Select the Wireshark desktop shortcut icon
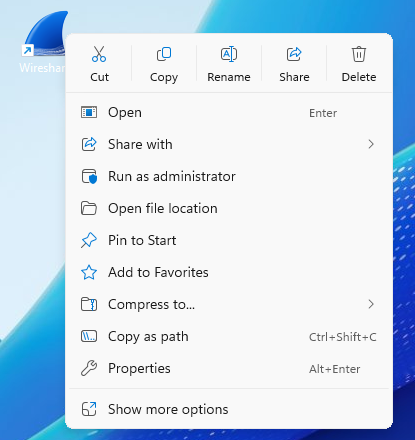Screen dimensions: 415x440 [x=44, y=34]
